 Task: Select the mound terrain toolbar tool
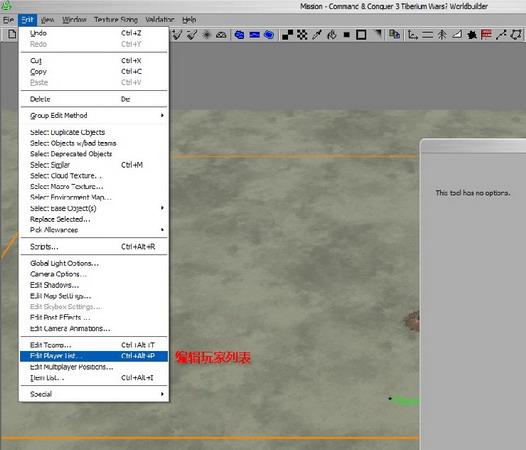click(221, 35)
